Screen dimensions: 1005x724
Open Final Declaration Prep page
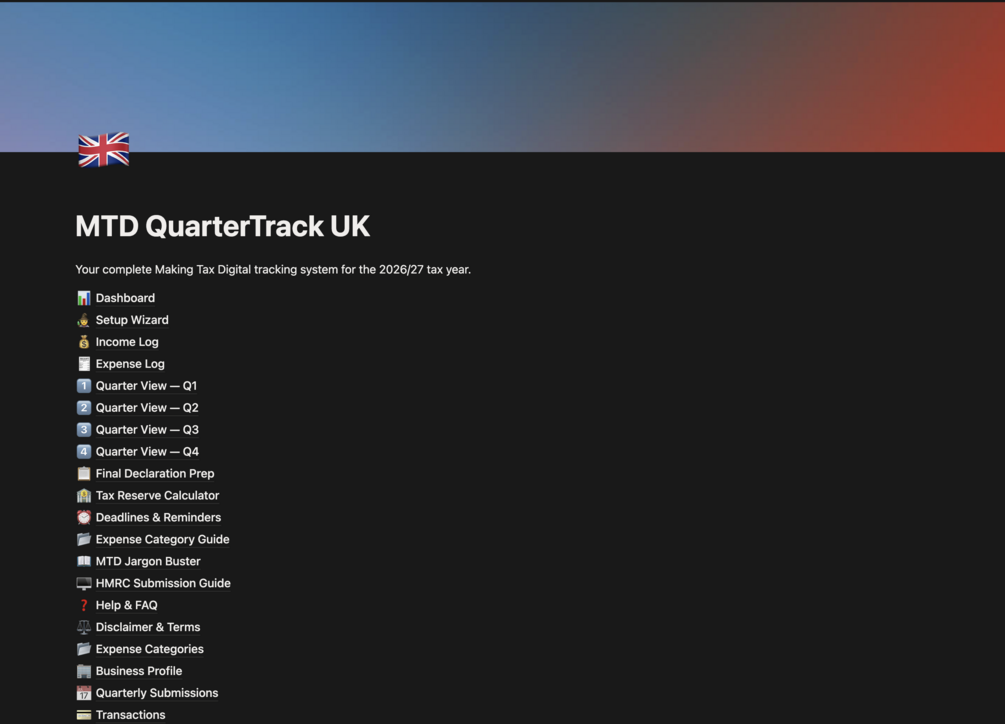[x=155, y=474]
